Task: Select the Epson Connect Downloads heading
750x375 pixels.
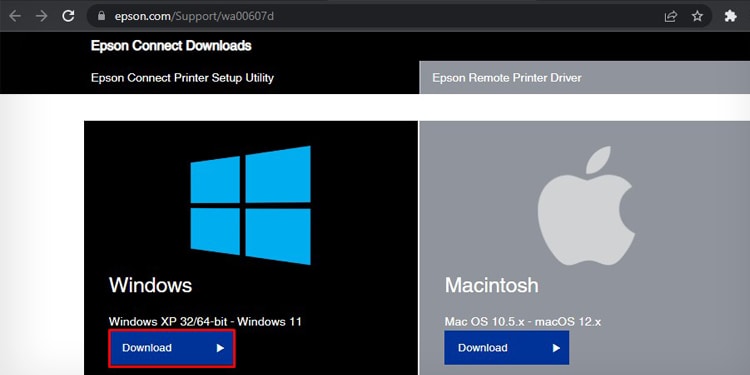Action: pos(171,46)
